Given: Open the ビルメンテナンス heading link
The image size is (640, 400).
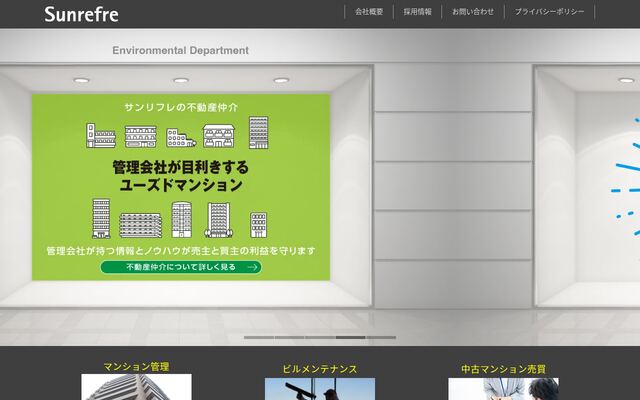Looking at the screenshot, I should (320, 369).
